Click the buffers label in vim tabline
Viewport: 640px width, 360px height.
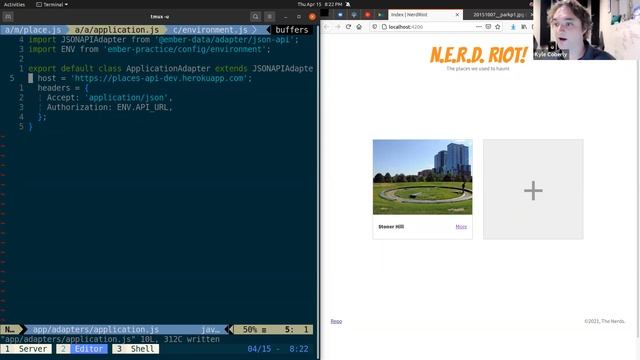[291, 30]
